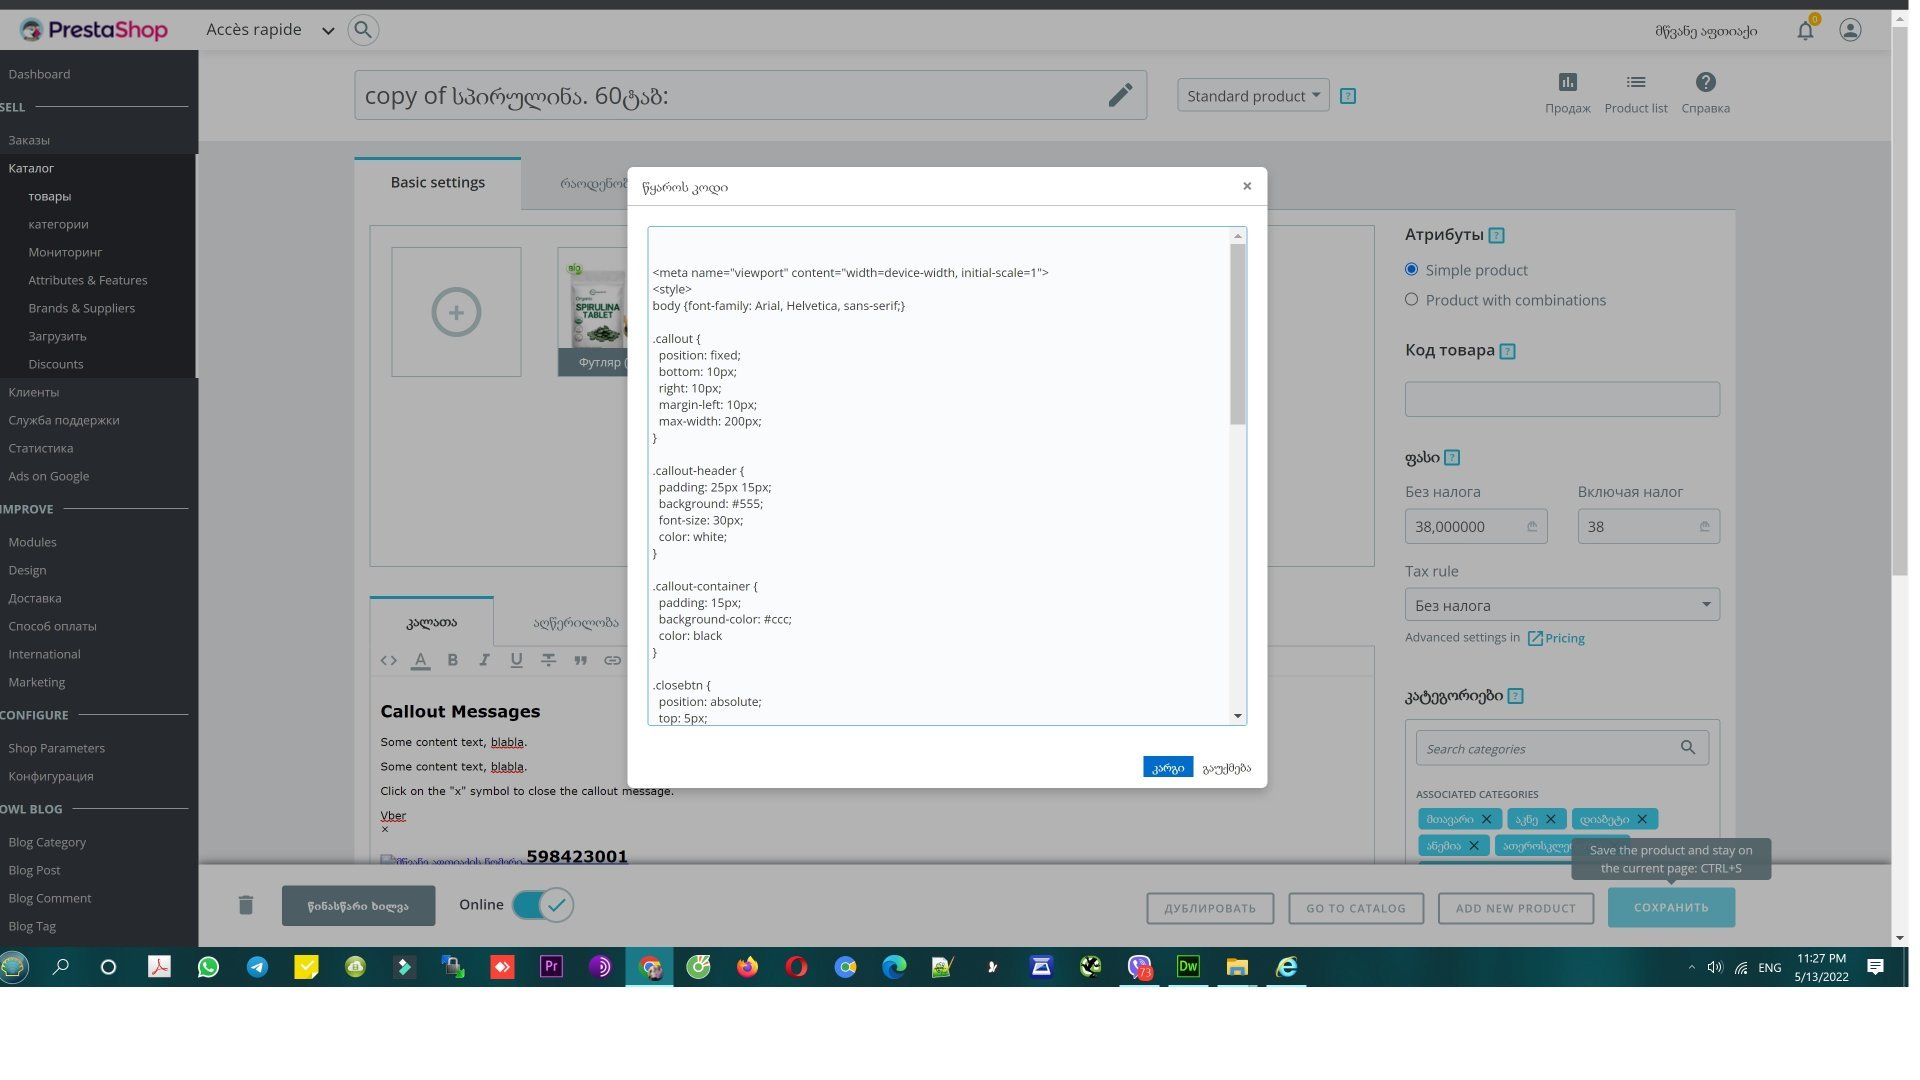Click the Продаж sales chart icon
The width and height of the screenshot is (1920, 1080).
click(1567, 83)
